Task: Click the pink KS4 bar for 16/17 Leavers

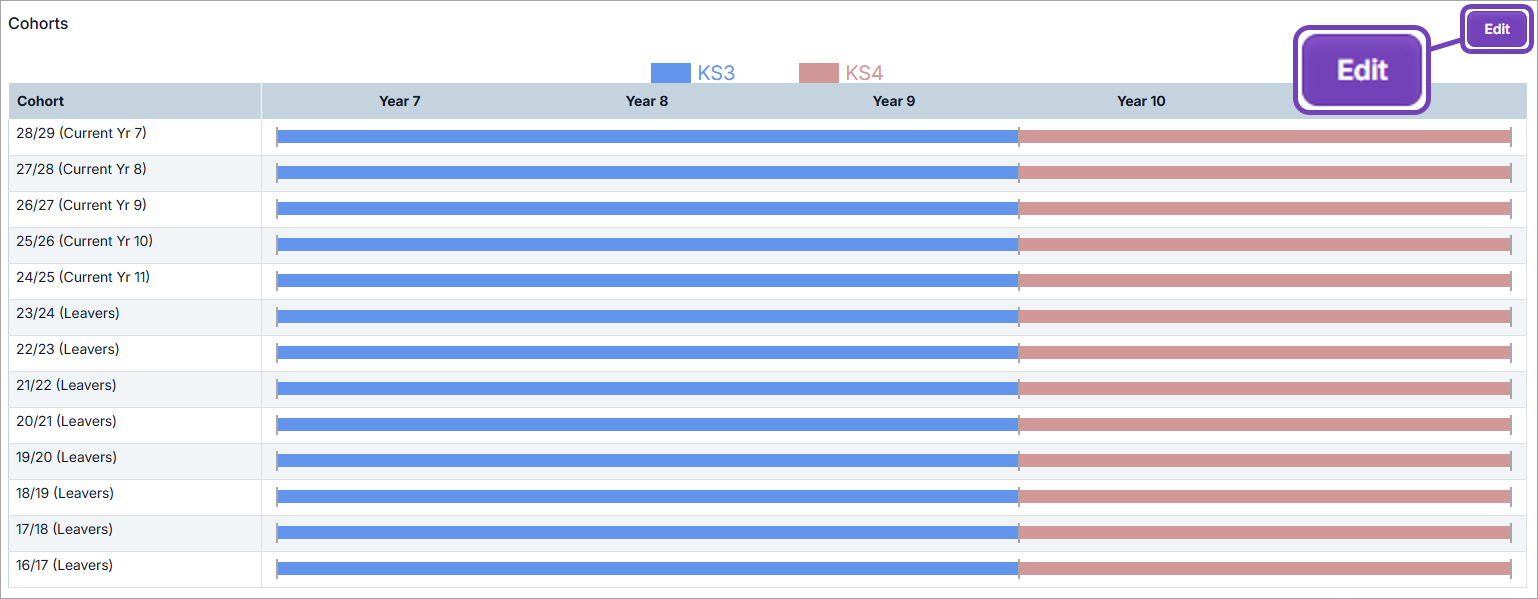Action: click(x=1264, y=568)
